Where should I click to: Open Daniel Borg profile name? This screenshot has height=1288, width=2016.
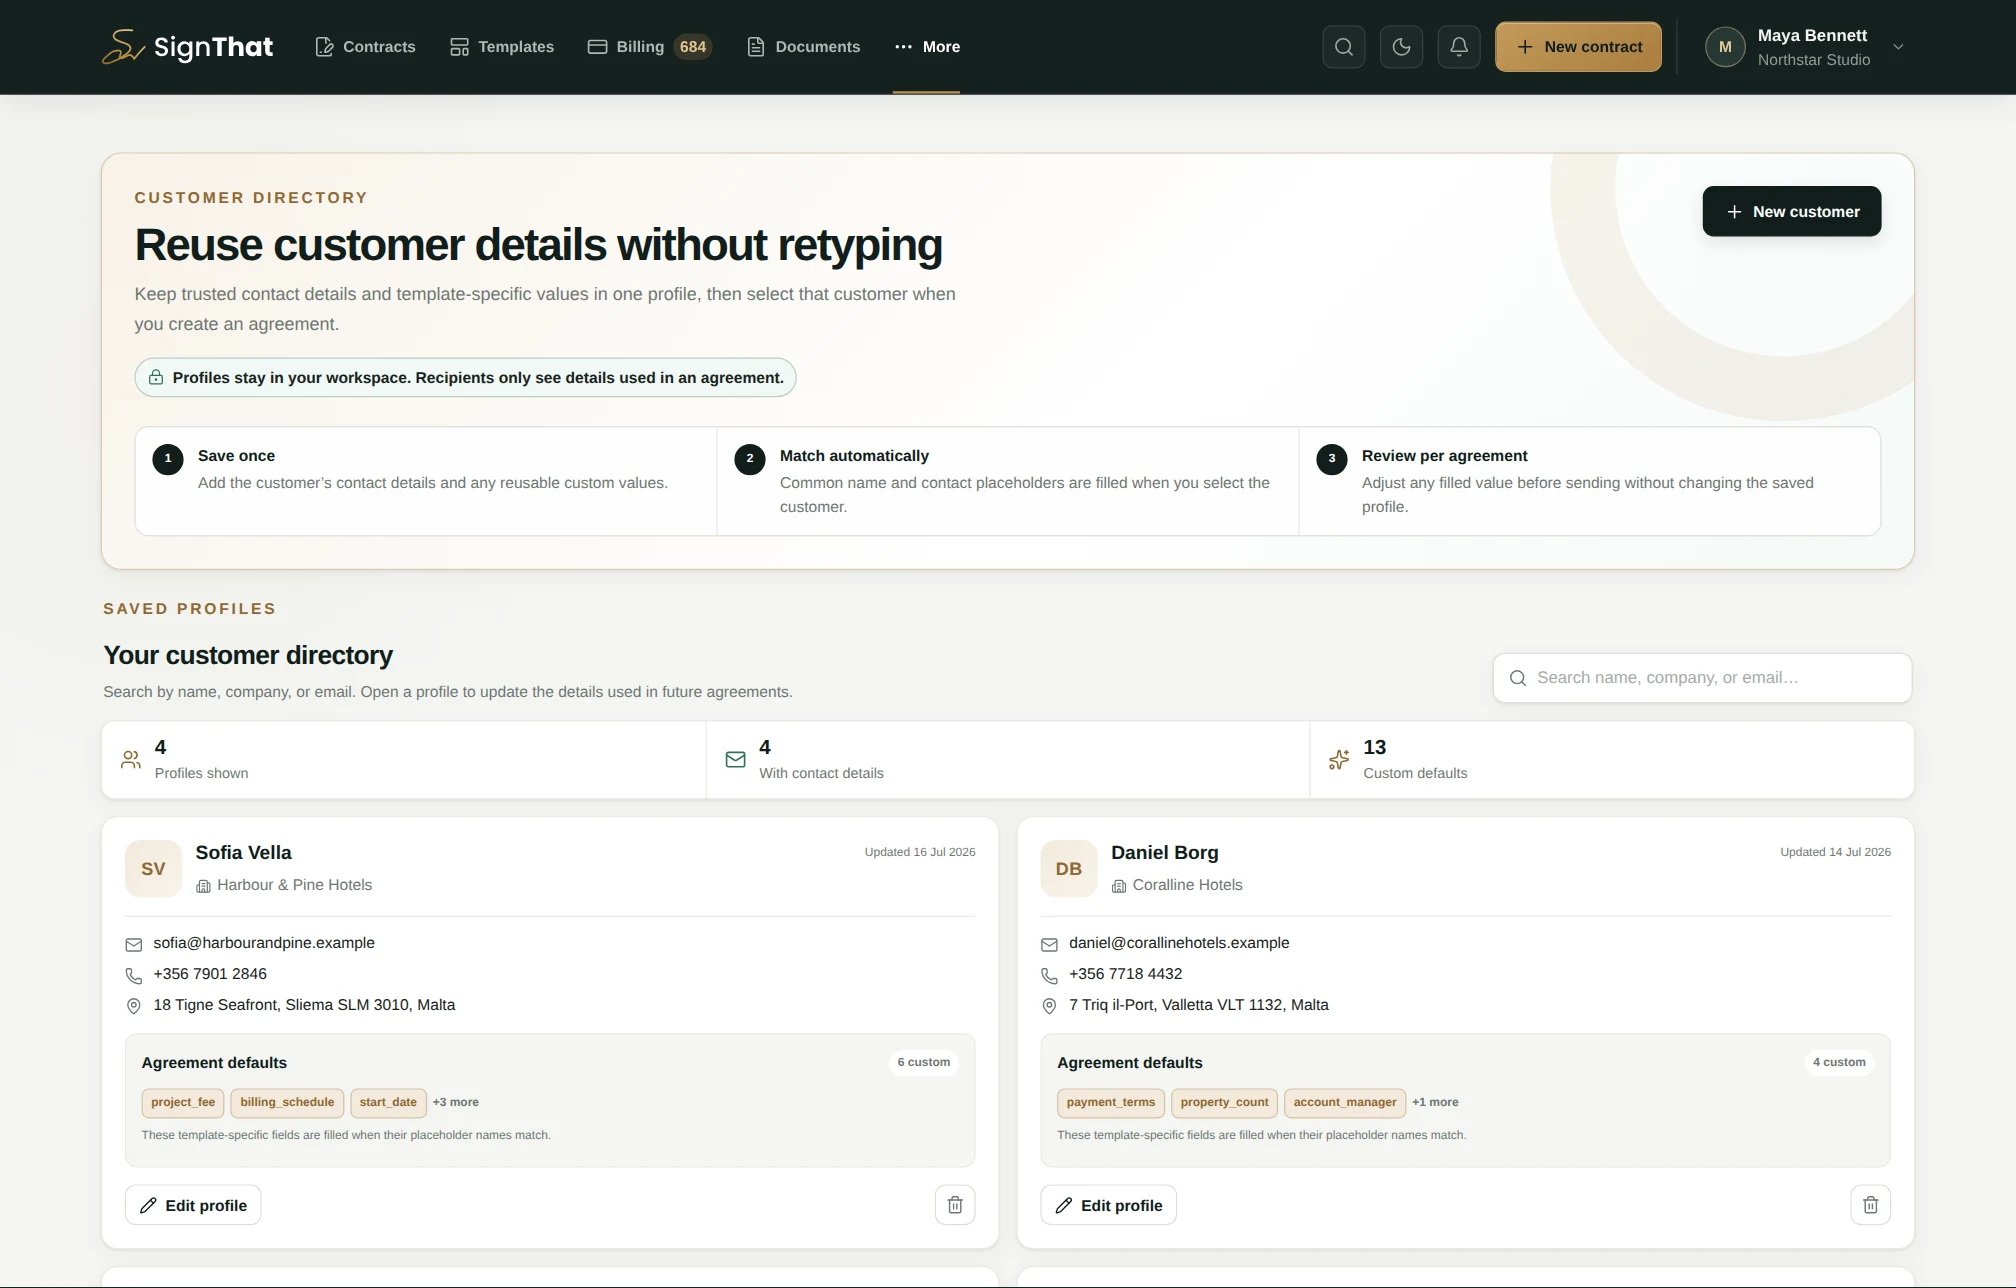coord(1164,852)
